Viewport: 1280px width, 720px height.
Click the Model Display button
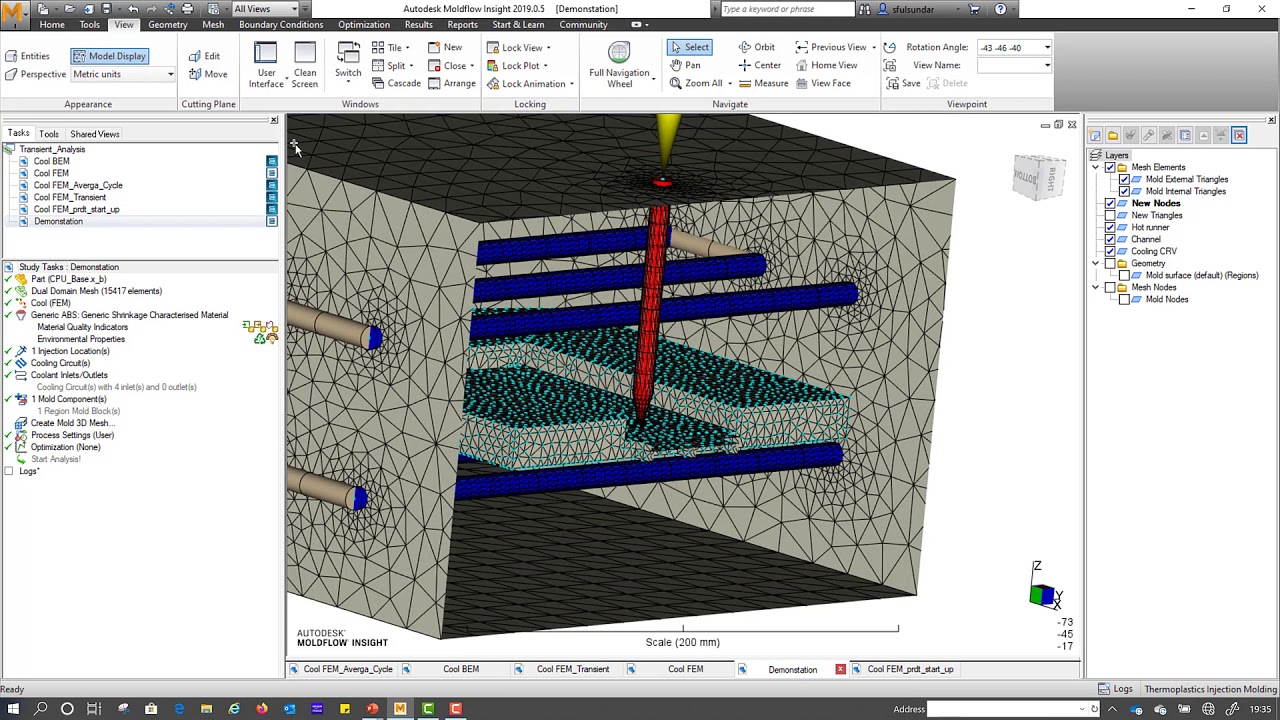[109, 56]
